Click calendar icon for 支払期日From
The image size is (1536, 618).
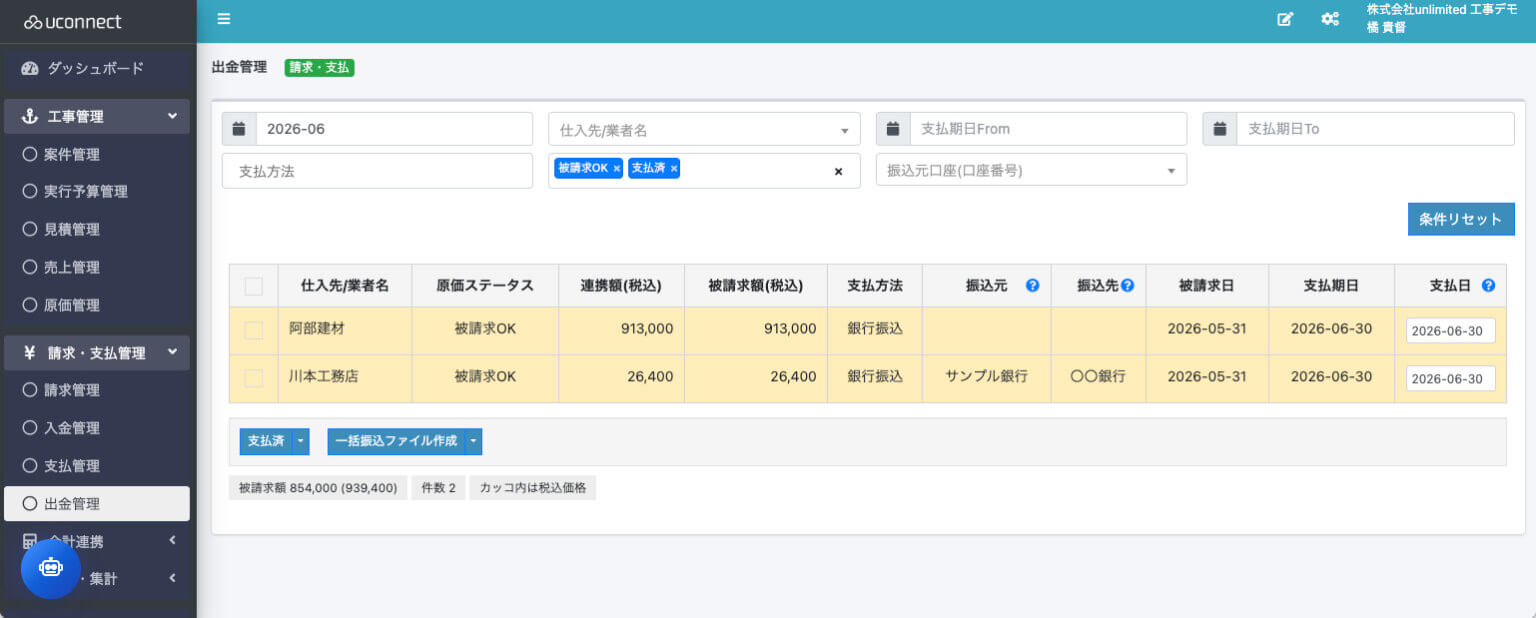point(893,129)
